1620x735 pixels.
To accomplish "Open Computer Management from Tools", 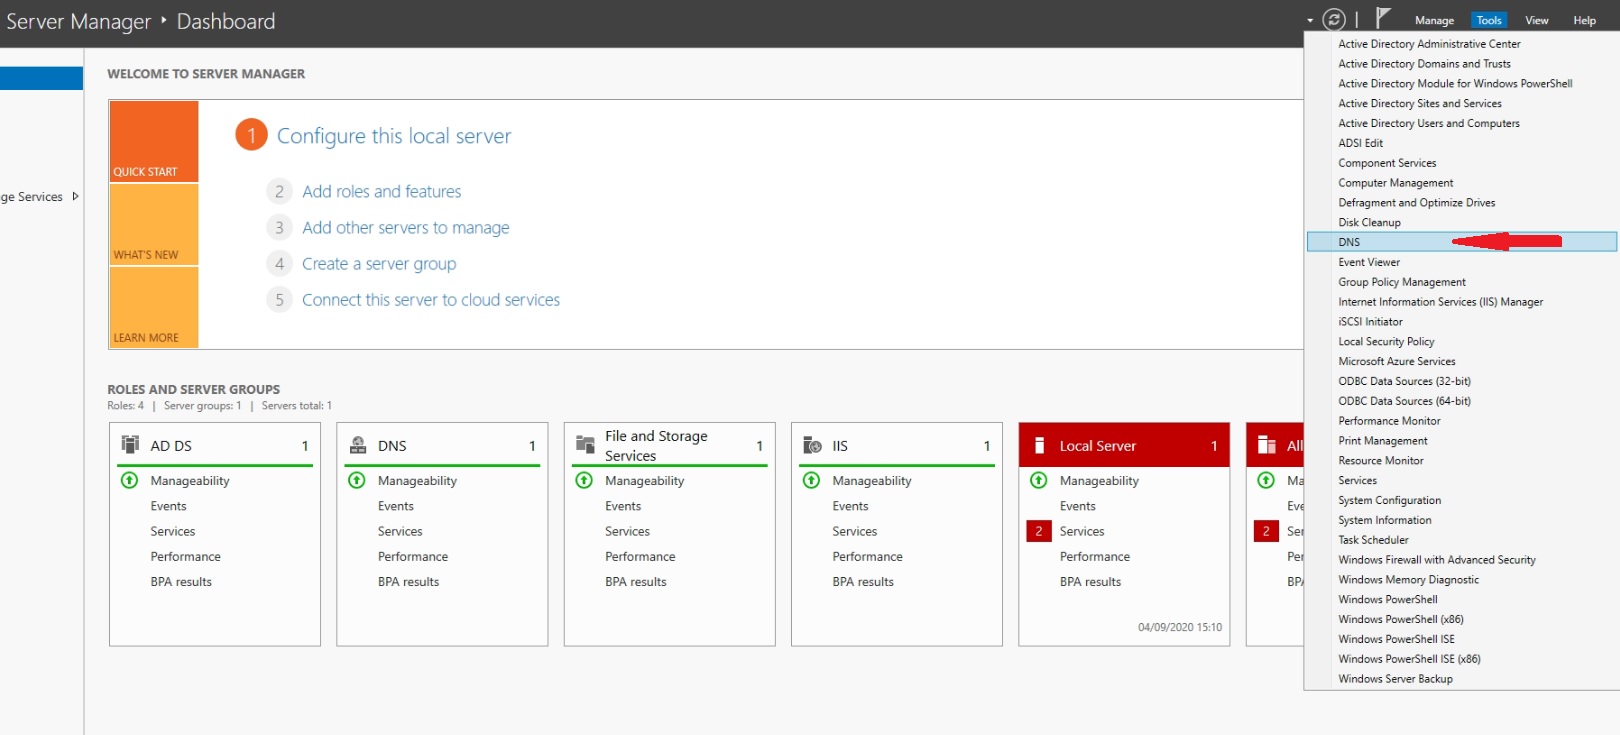I will click(x=1396, y=183).
